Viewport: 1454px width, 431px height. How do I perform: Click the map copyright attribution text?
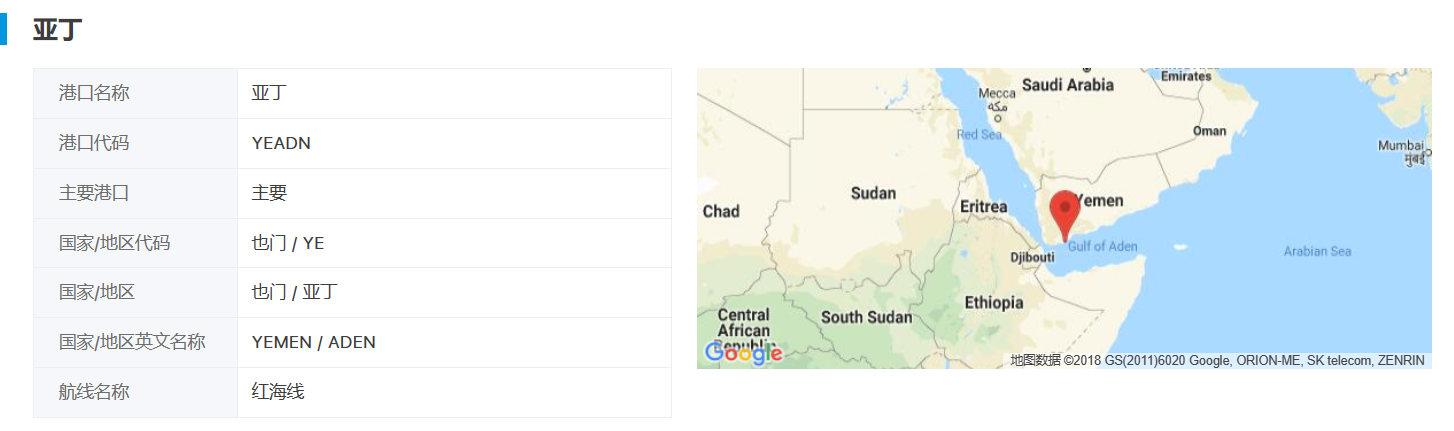click(x=1216, y=360)
